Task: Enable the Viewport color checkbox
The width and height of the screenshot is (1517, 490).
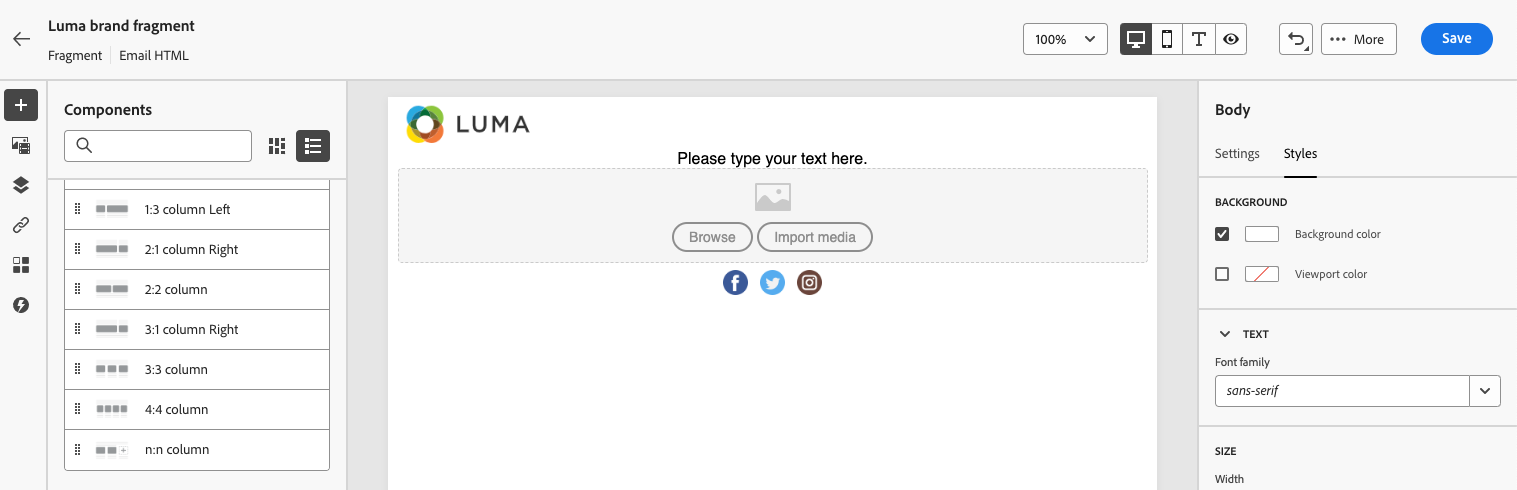Action: pos(1222,274)
